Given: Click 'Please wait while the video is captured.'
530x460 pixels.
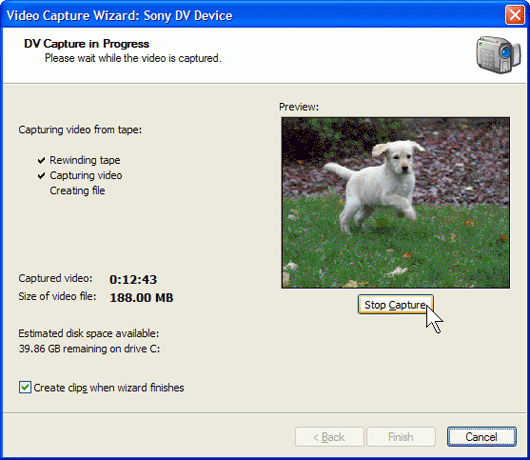Looking at the screenshot, I should [x=133, y=58].
